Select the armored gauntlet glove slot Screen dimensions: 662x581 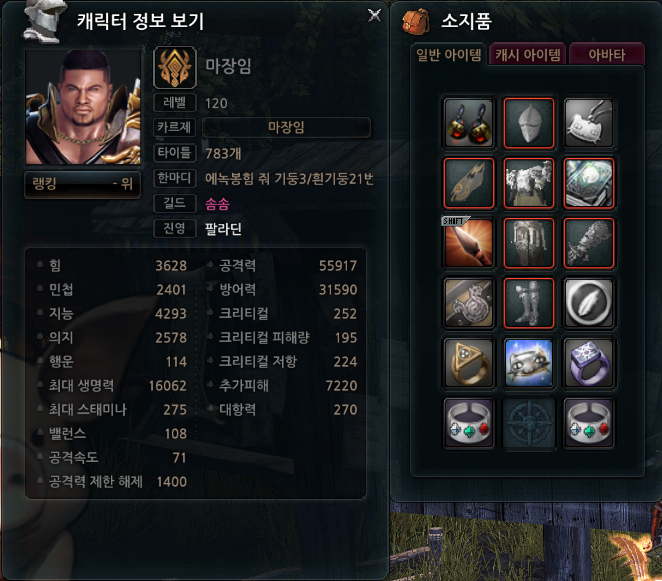[x=589, y=243]
